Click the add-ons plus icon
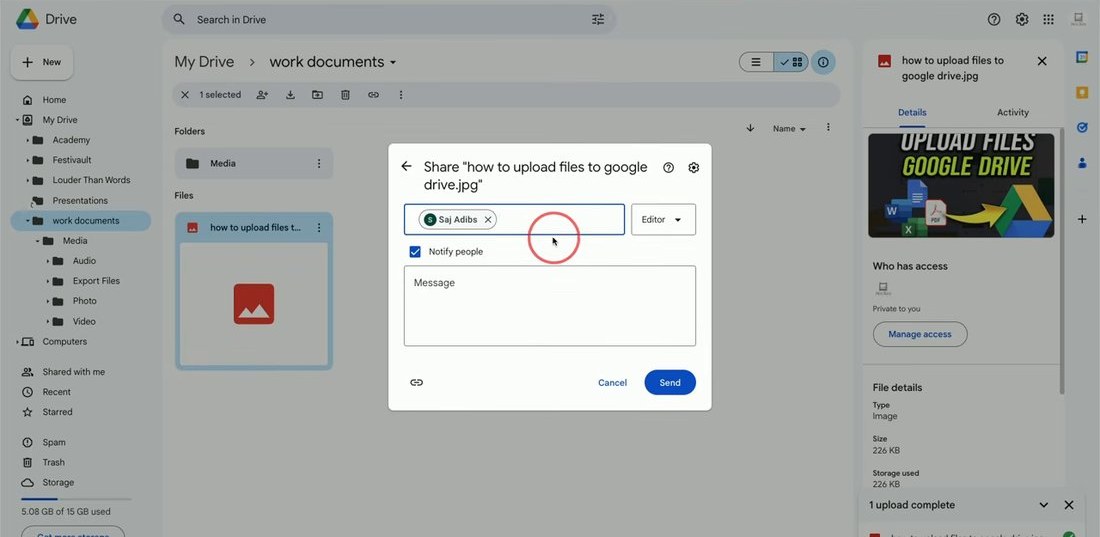The image size is (1100, 537). 1082,220
